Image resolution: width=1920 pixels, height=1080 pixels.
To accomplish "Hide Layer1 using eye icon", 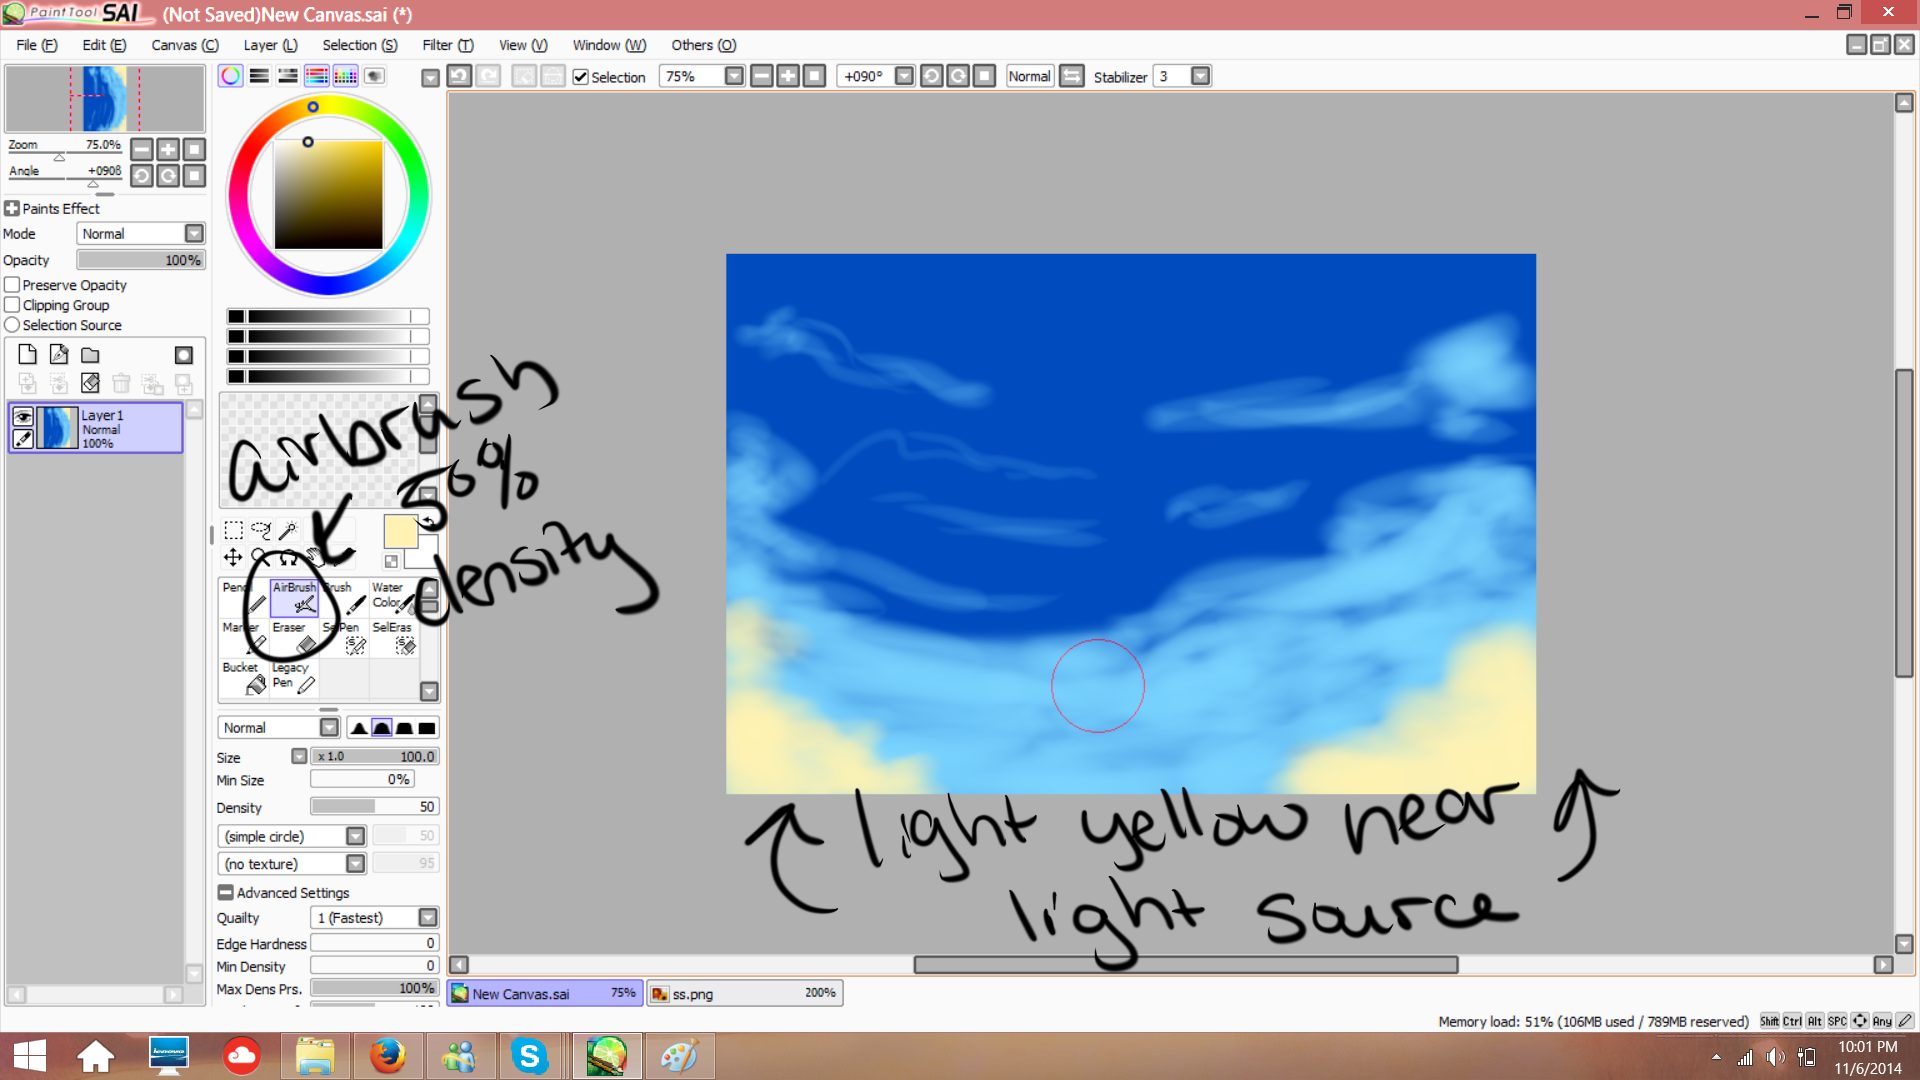I will pos(22,417).
